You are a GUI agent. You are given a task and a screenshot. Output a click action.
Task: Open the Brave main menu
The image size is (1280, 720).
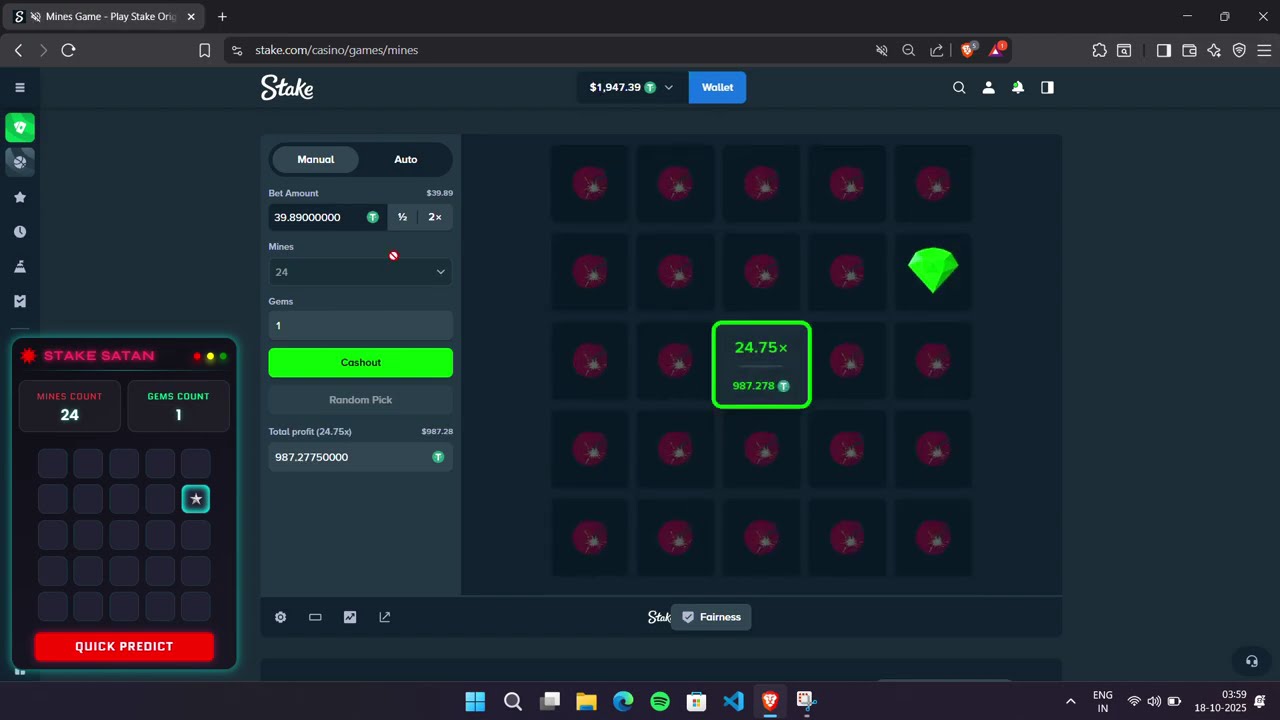1264,50
